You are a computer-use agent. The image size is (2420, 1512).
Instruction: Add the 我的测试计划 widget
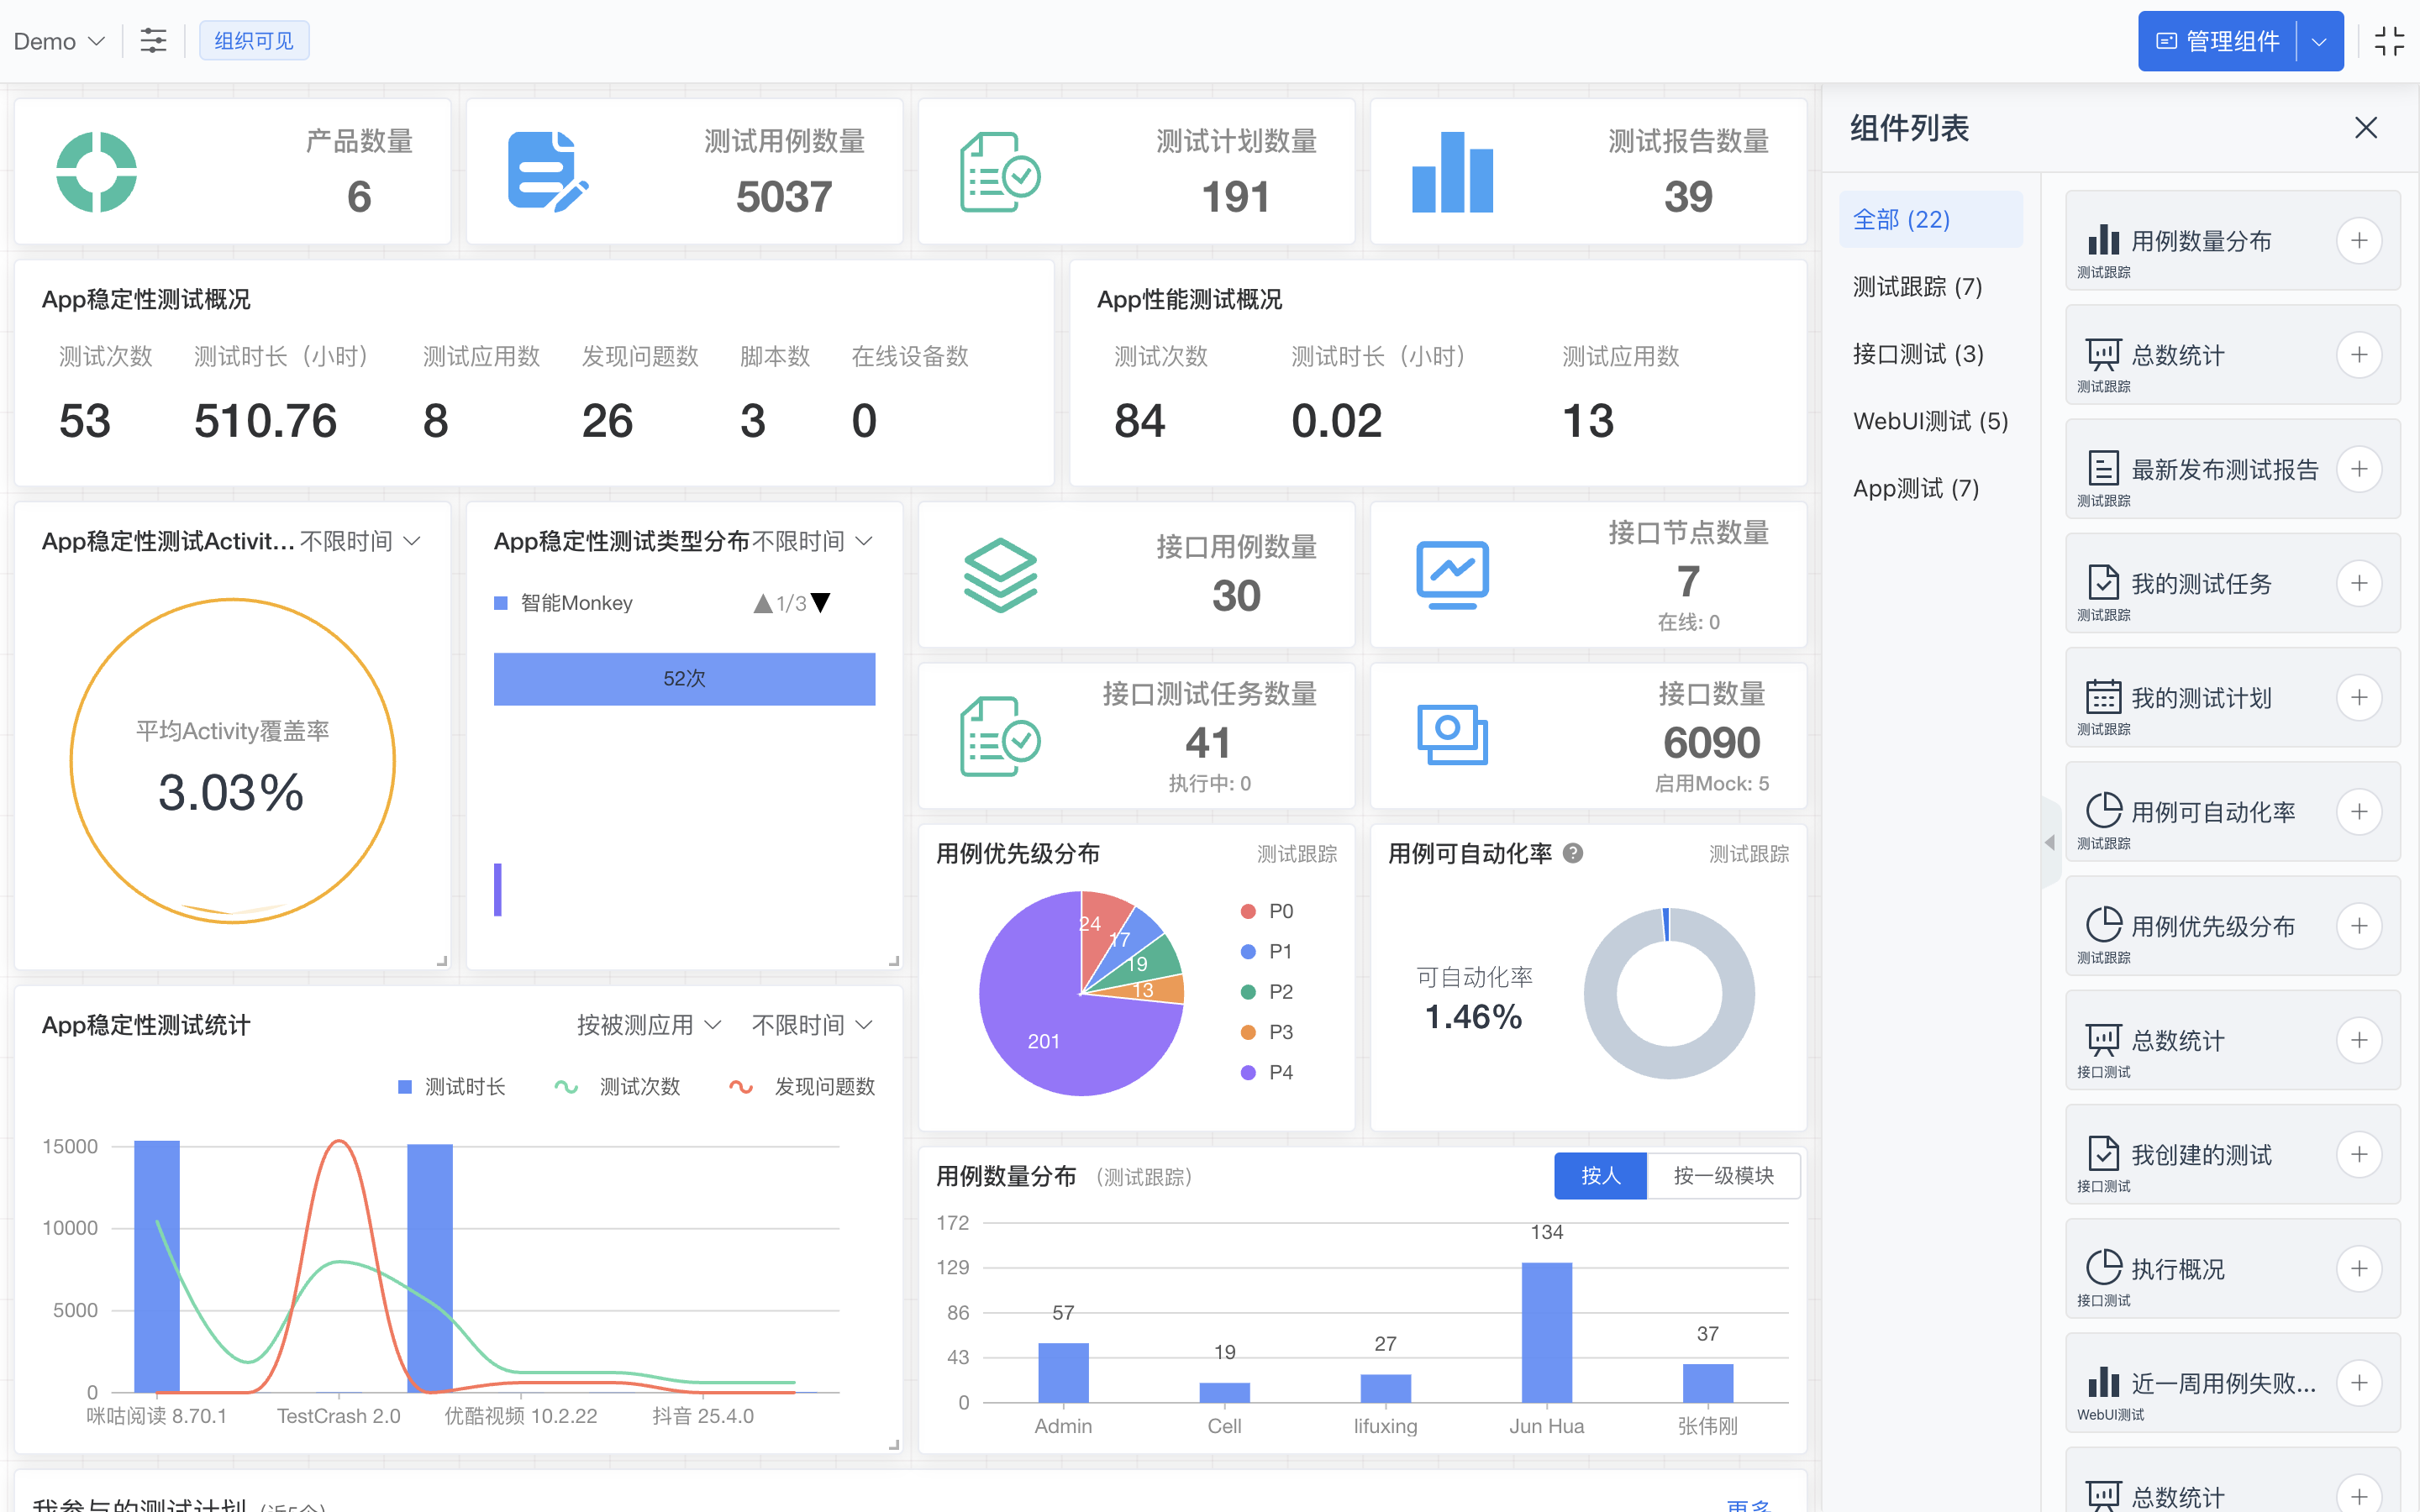tap(2359, 697)
